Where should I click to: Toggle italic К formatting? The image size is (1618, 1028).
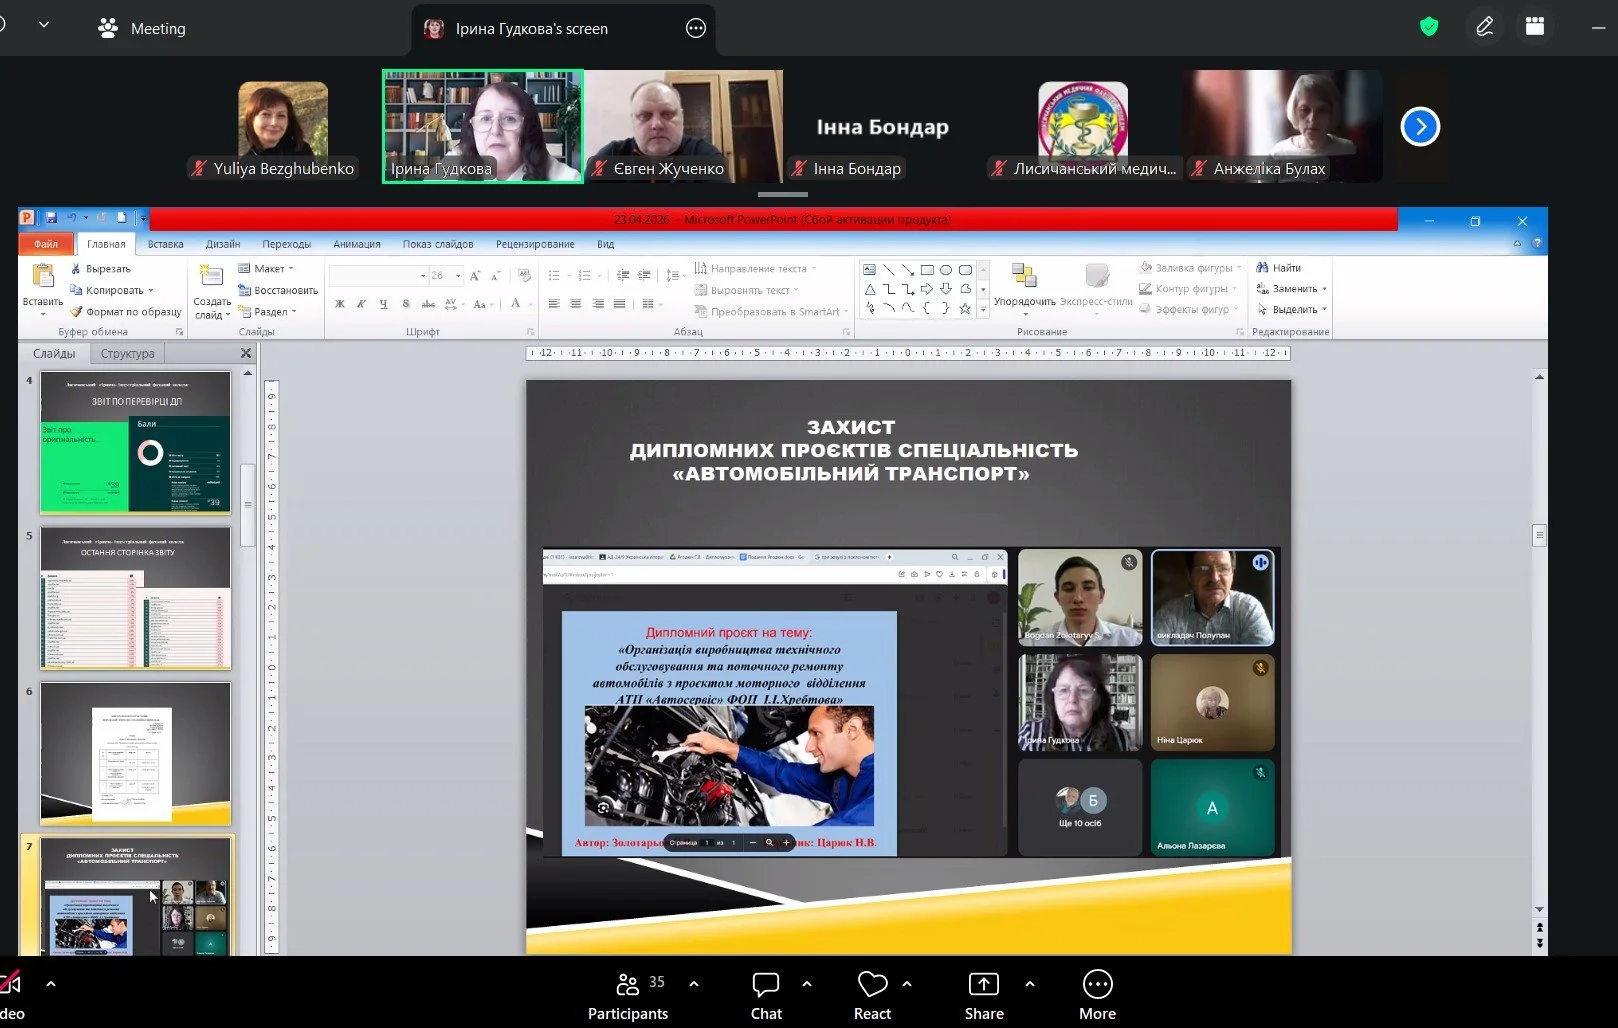pyautogui.click(x=361, y=304)
